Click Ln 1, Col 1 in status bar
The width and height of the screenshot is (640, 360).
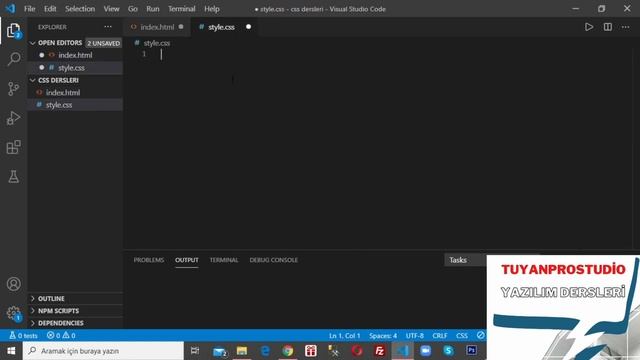[x=344, y=336]
